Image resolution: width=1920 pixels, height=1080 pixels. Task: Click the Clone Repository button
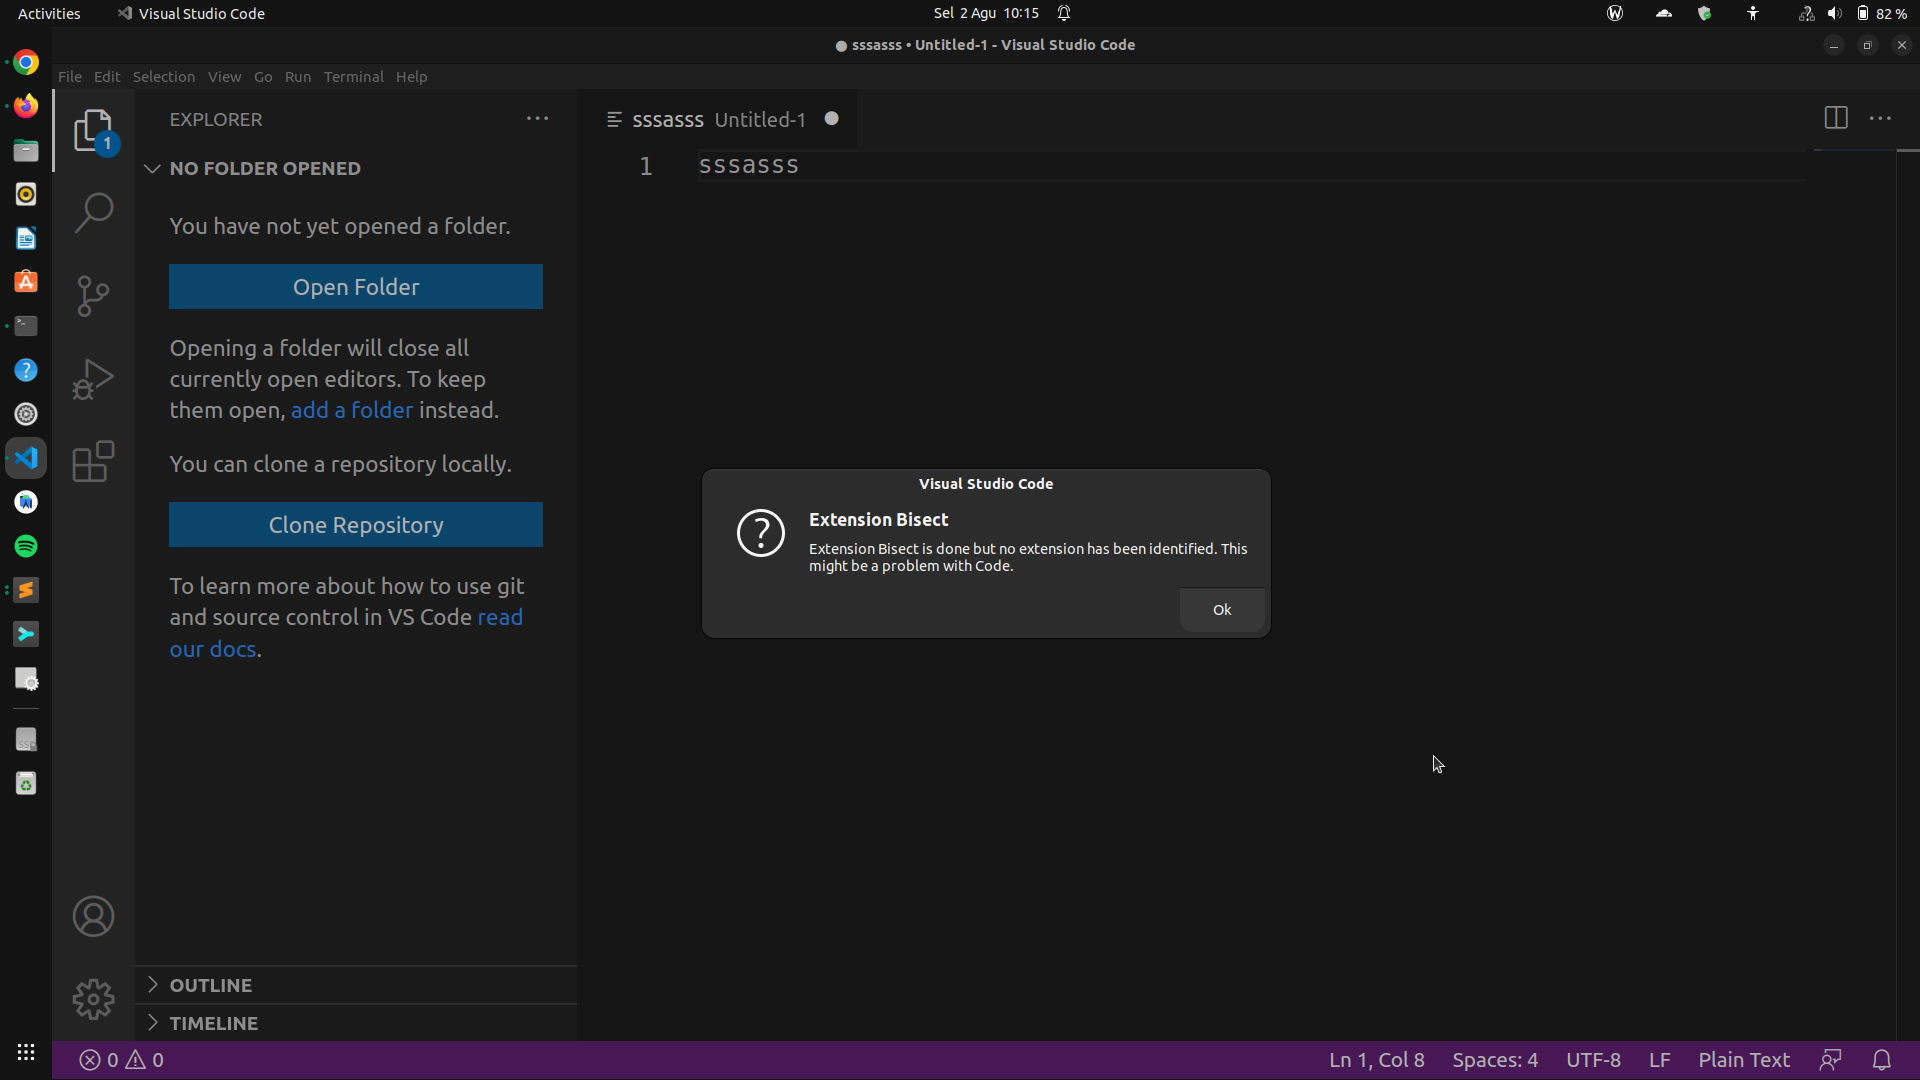[356, 524]
